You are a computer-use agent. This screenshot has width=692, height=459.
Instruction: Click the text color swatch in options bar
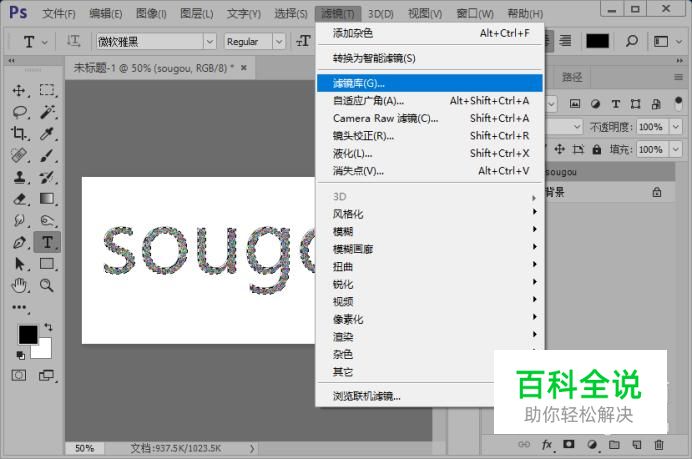(x=597, y=41)
